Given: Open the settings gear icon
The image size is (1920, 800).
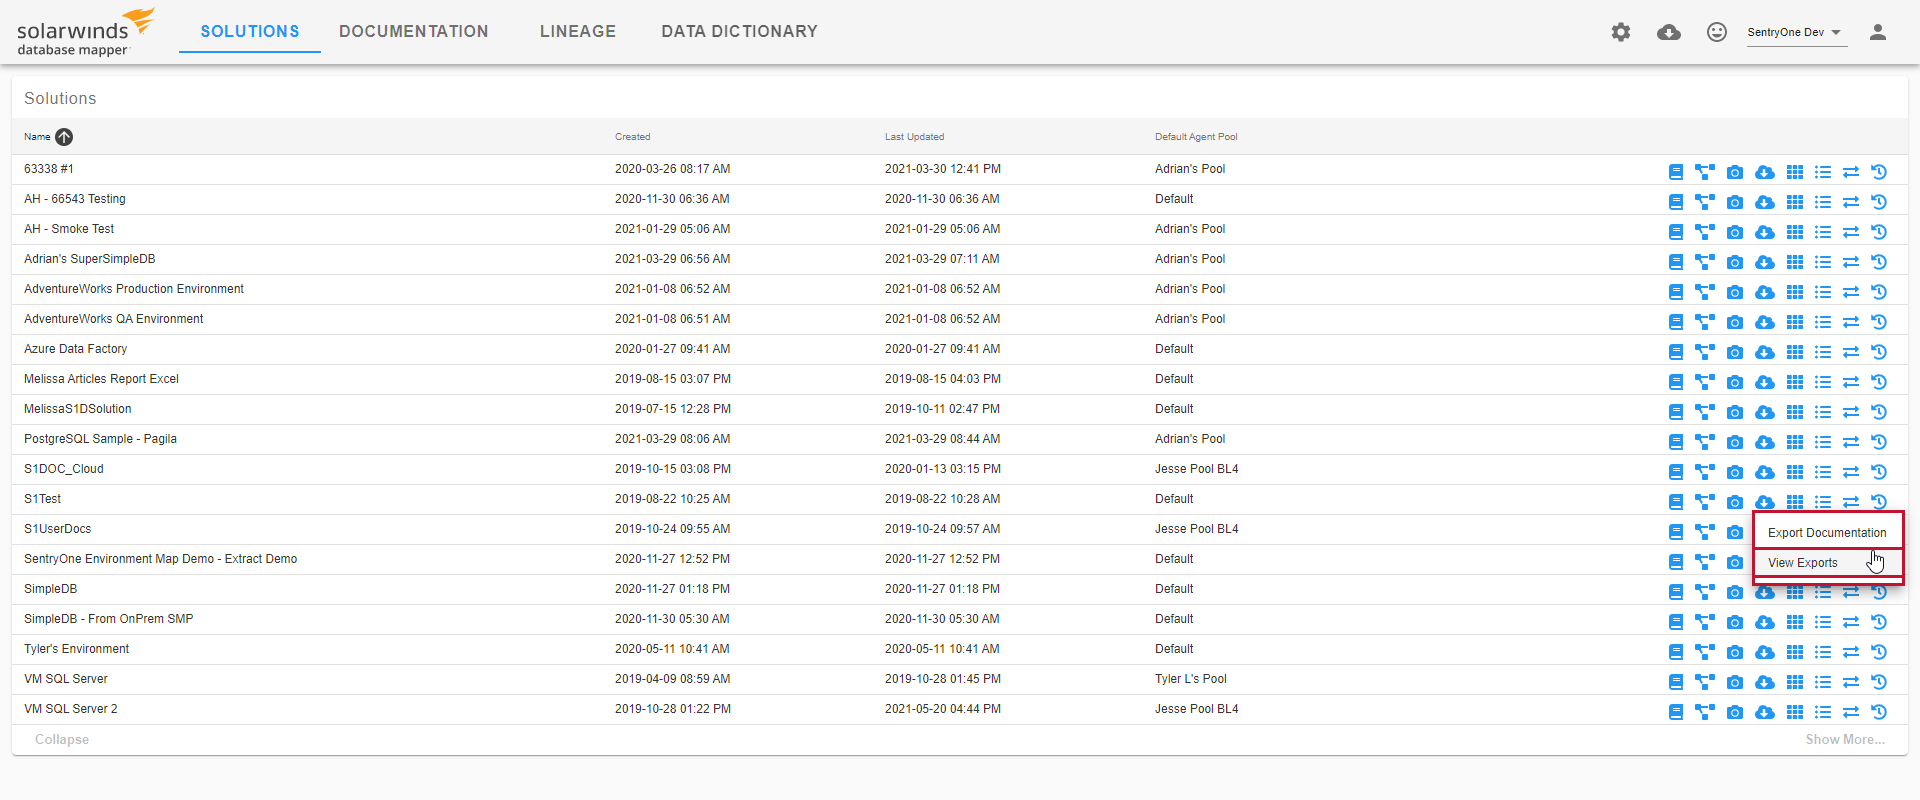Looking at the screenshot, I should [1621, 32].
